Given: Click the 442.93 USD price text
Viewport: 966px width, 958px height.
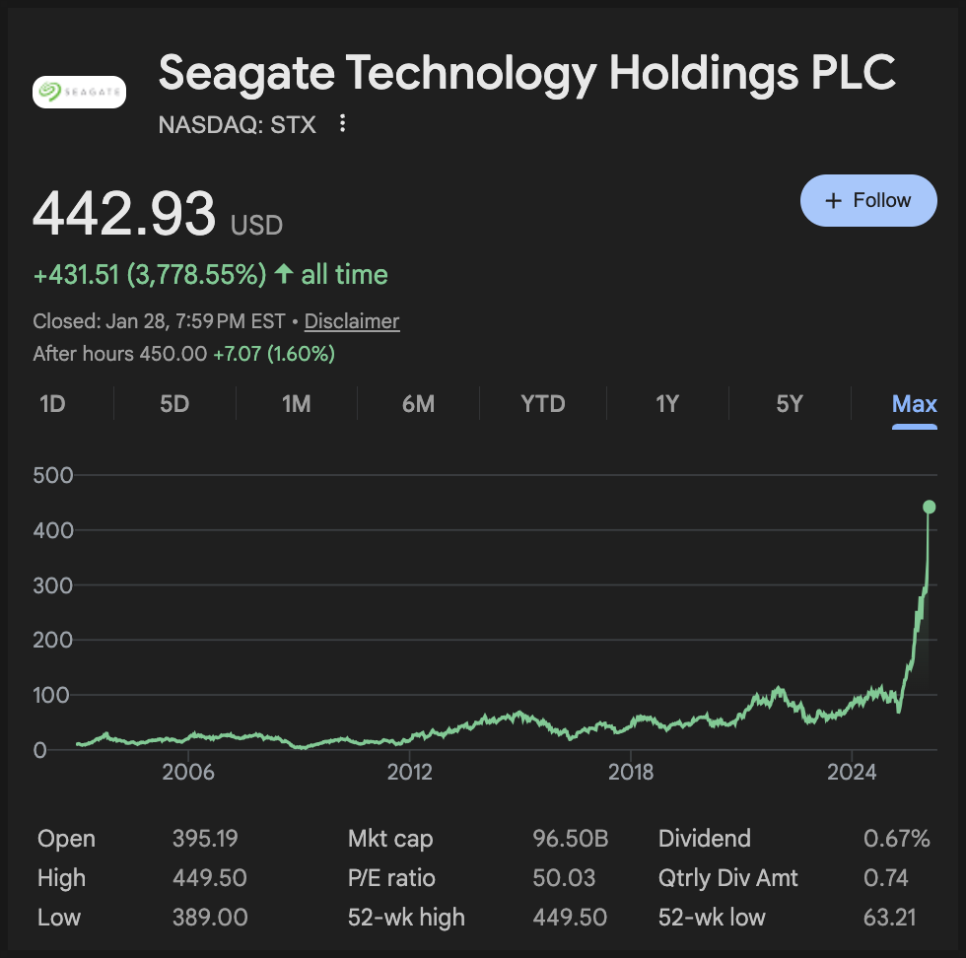Looking at the screenshot, I should point(124,214).
